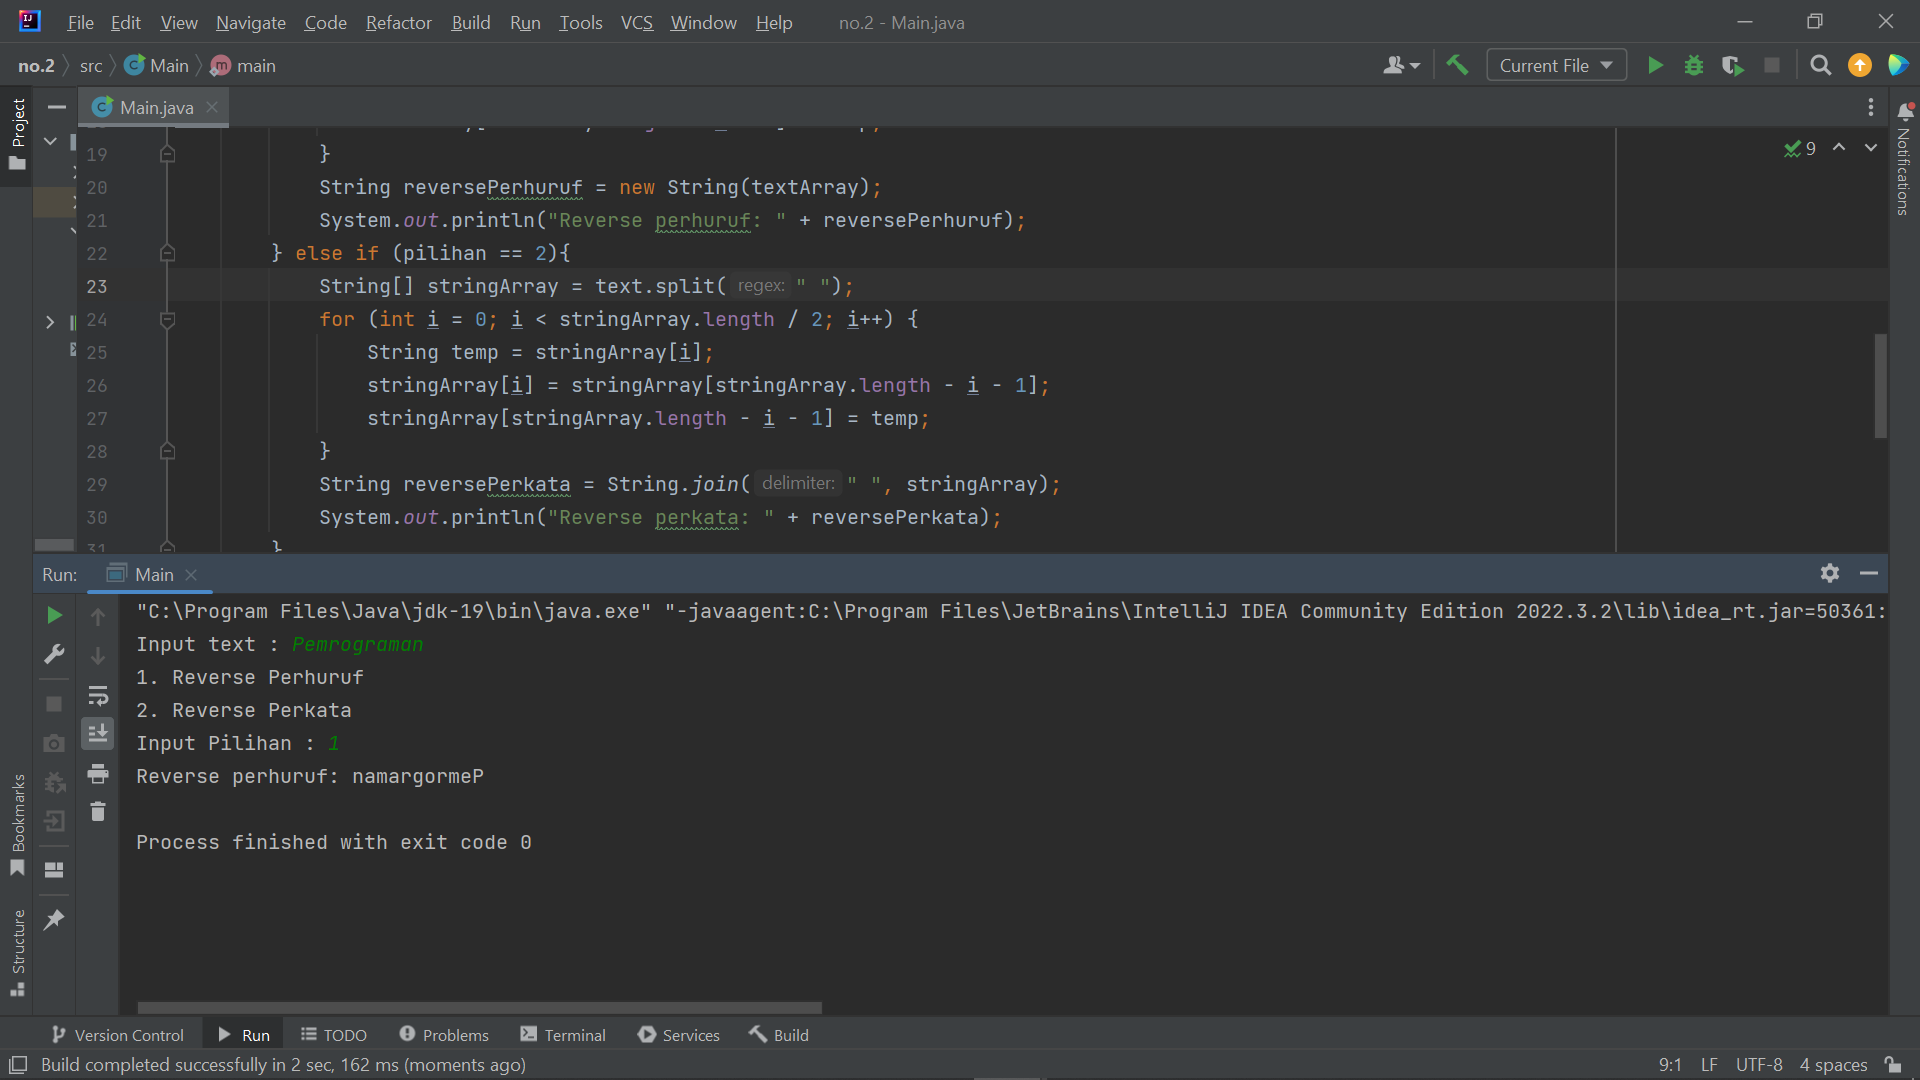The image size is (1920, 1080).
Task: Run Main using the green play toolbar icon
Action: click(1655, 65)
